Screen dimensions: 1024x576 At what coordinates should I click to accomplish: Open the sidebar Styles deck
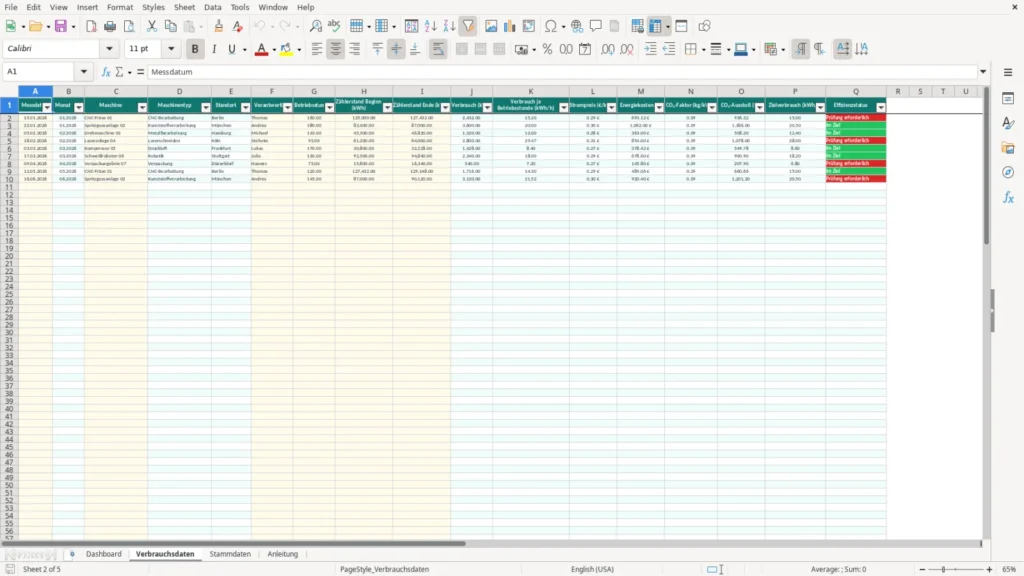[x=1008, y=123]
